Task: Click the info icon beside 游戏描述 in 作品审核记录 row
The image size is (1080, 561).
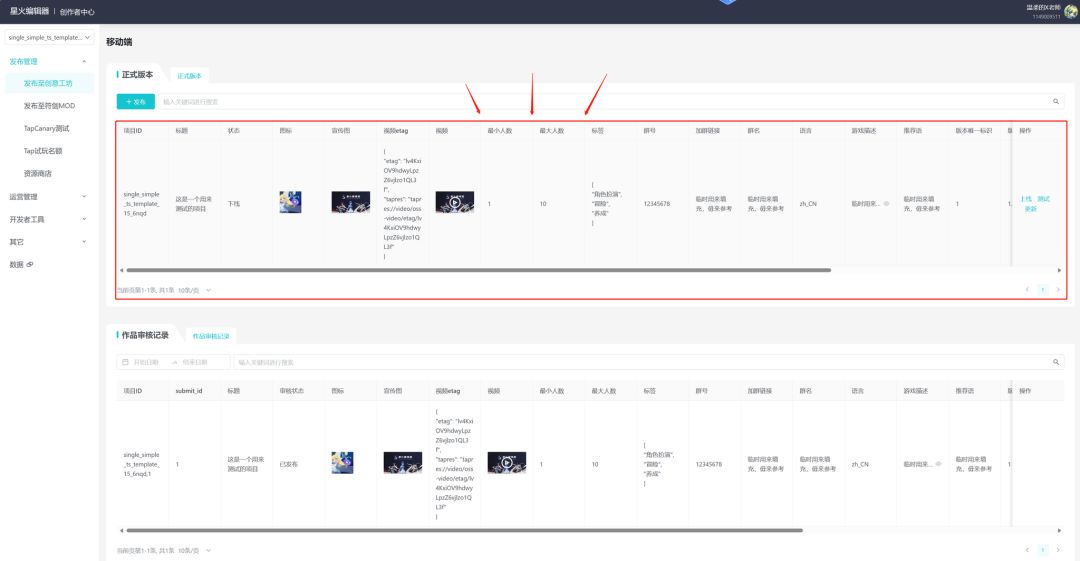Action: [939, 465]
